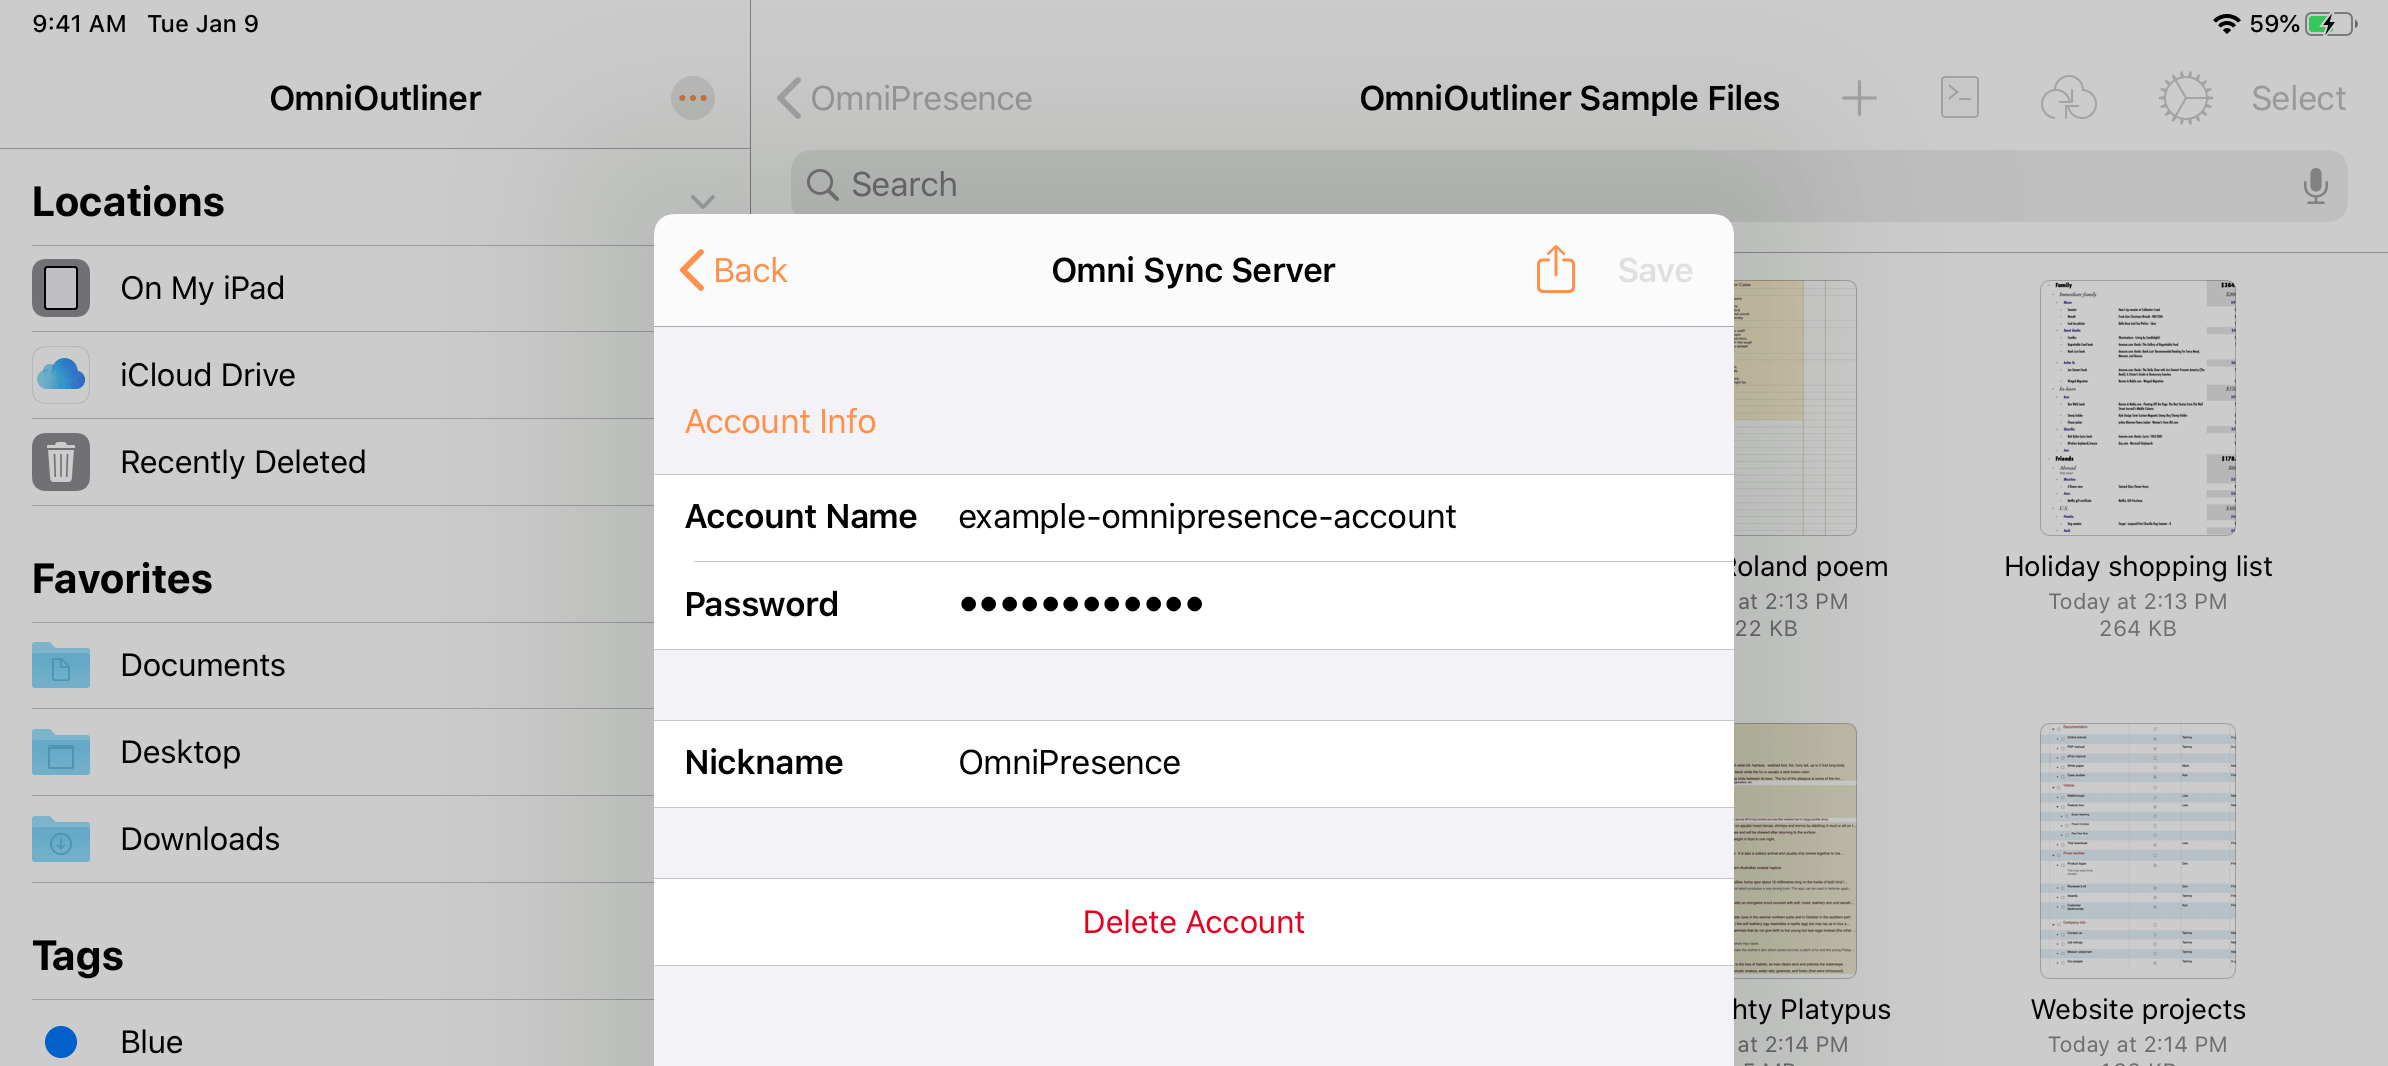The height and width of the screenshot is (1066, 2388).
Task: Click the Account Info heading
Action: pyautogui.click(x=780, y=421)
